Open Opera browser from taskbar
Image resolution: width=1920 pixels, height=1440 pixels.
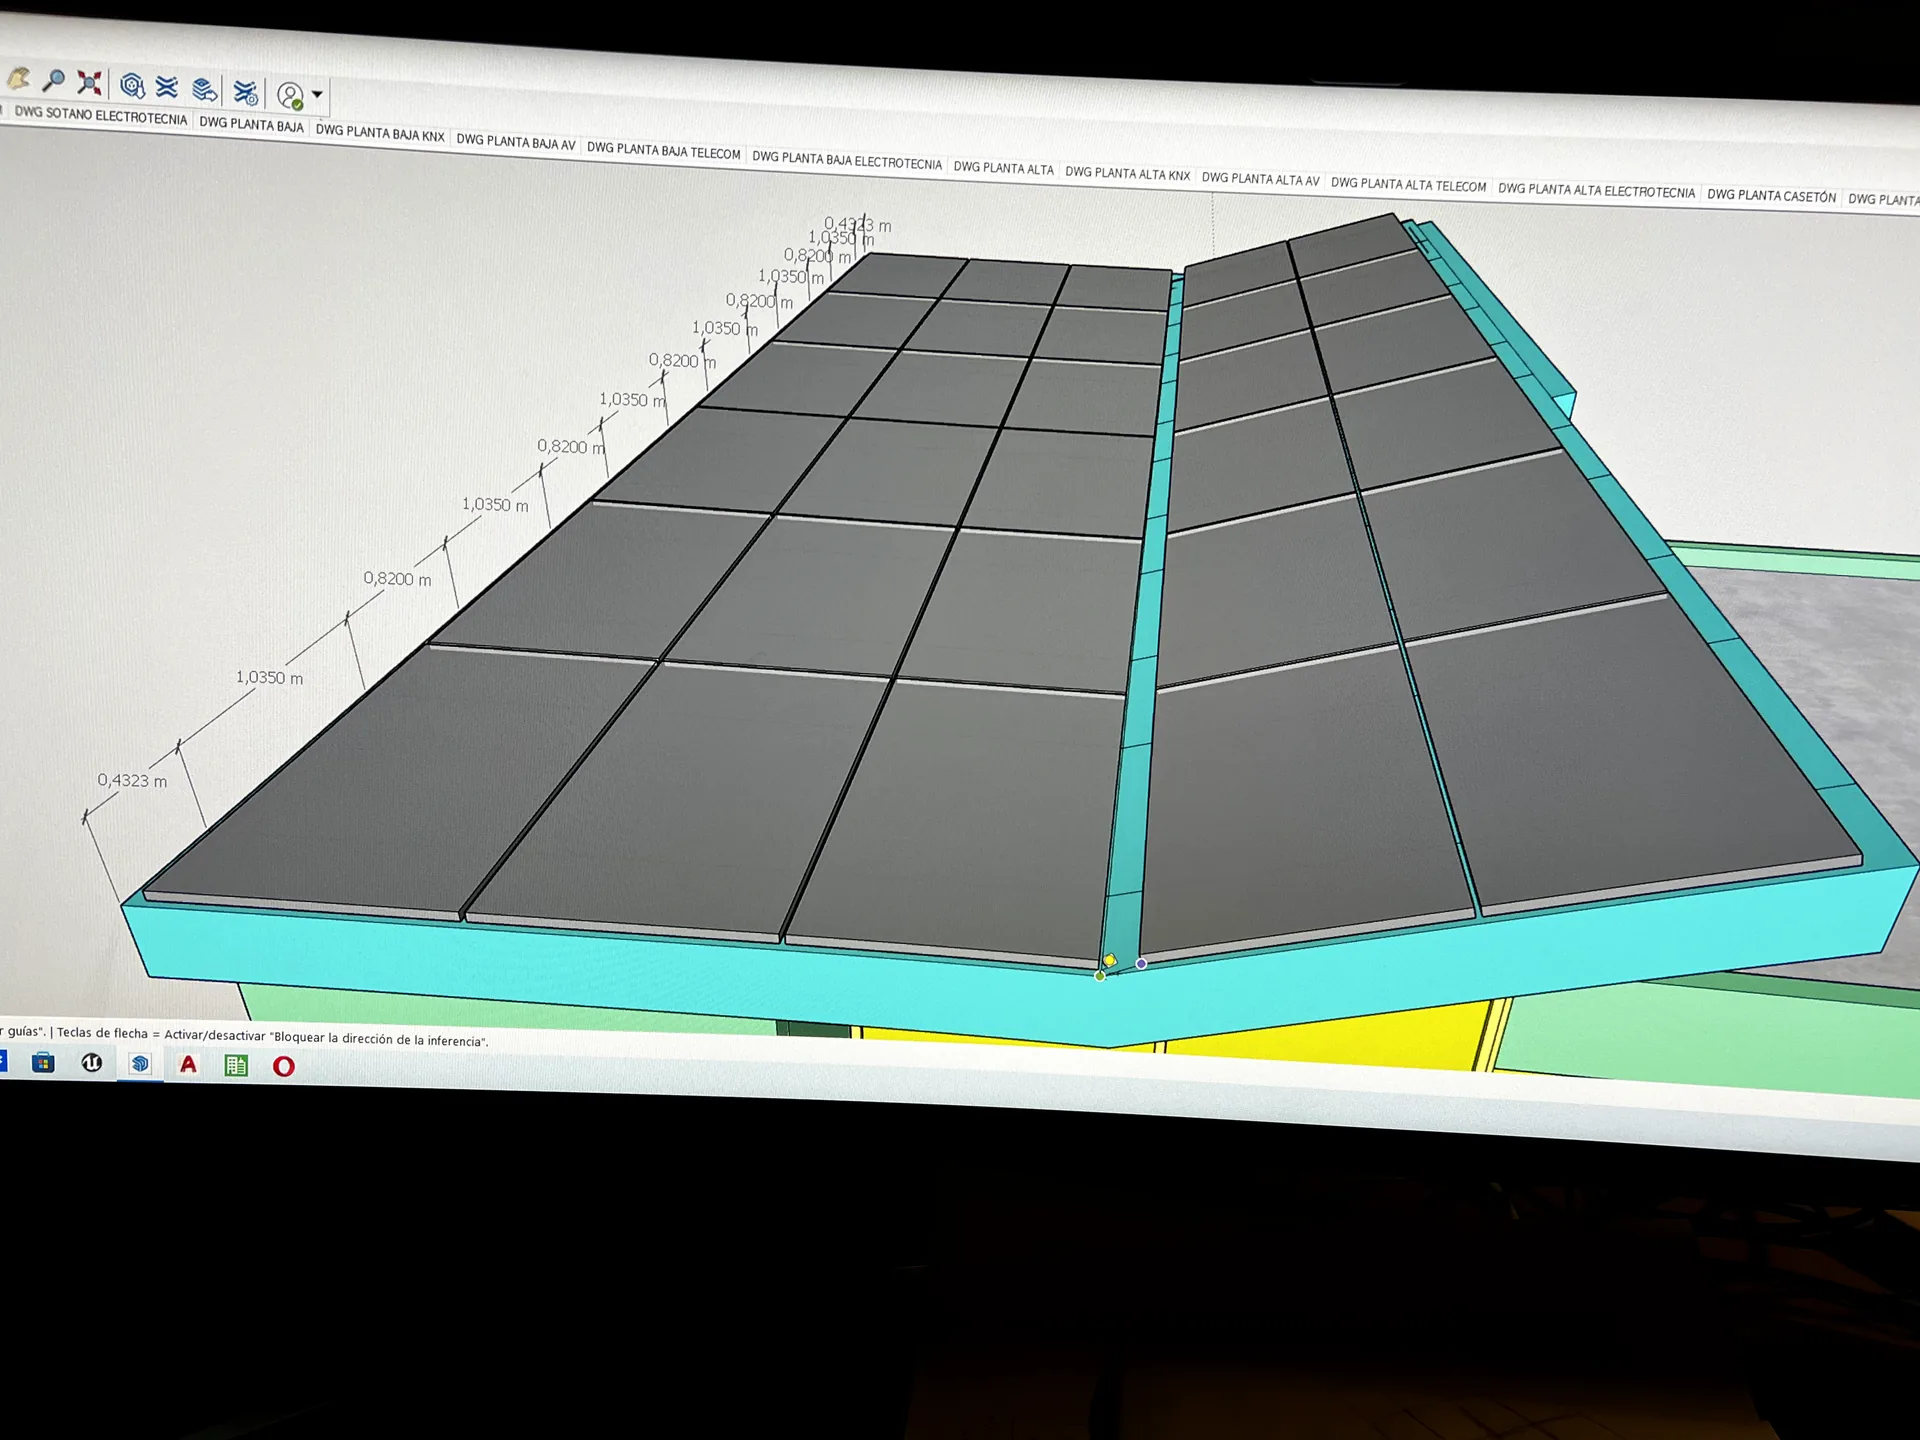(284, 1067)
